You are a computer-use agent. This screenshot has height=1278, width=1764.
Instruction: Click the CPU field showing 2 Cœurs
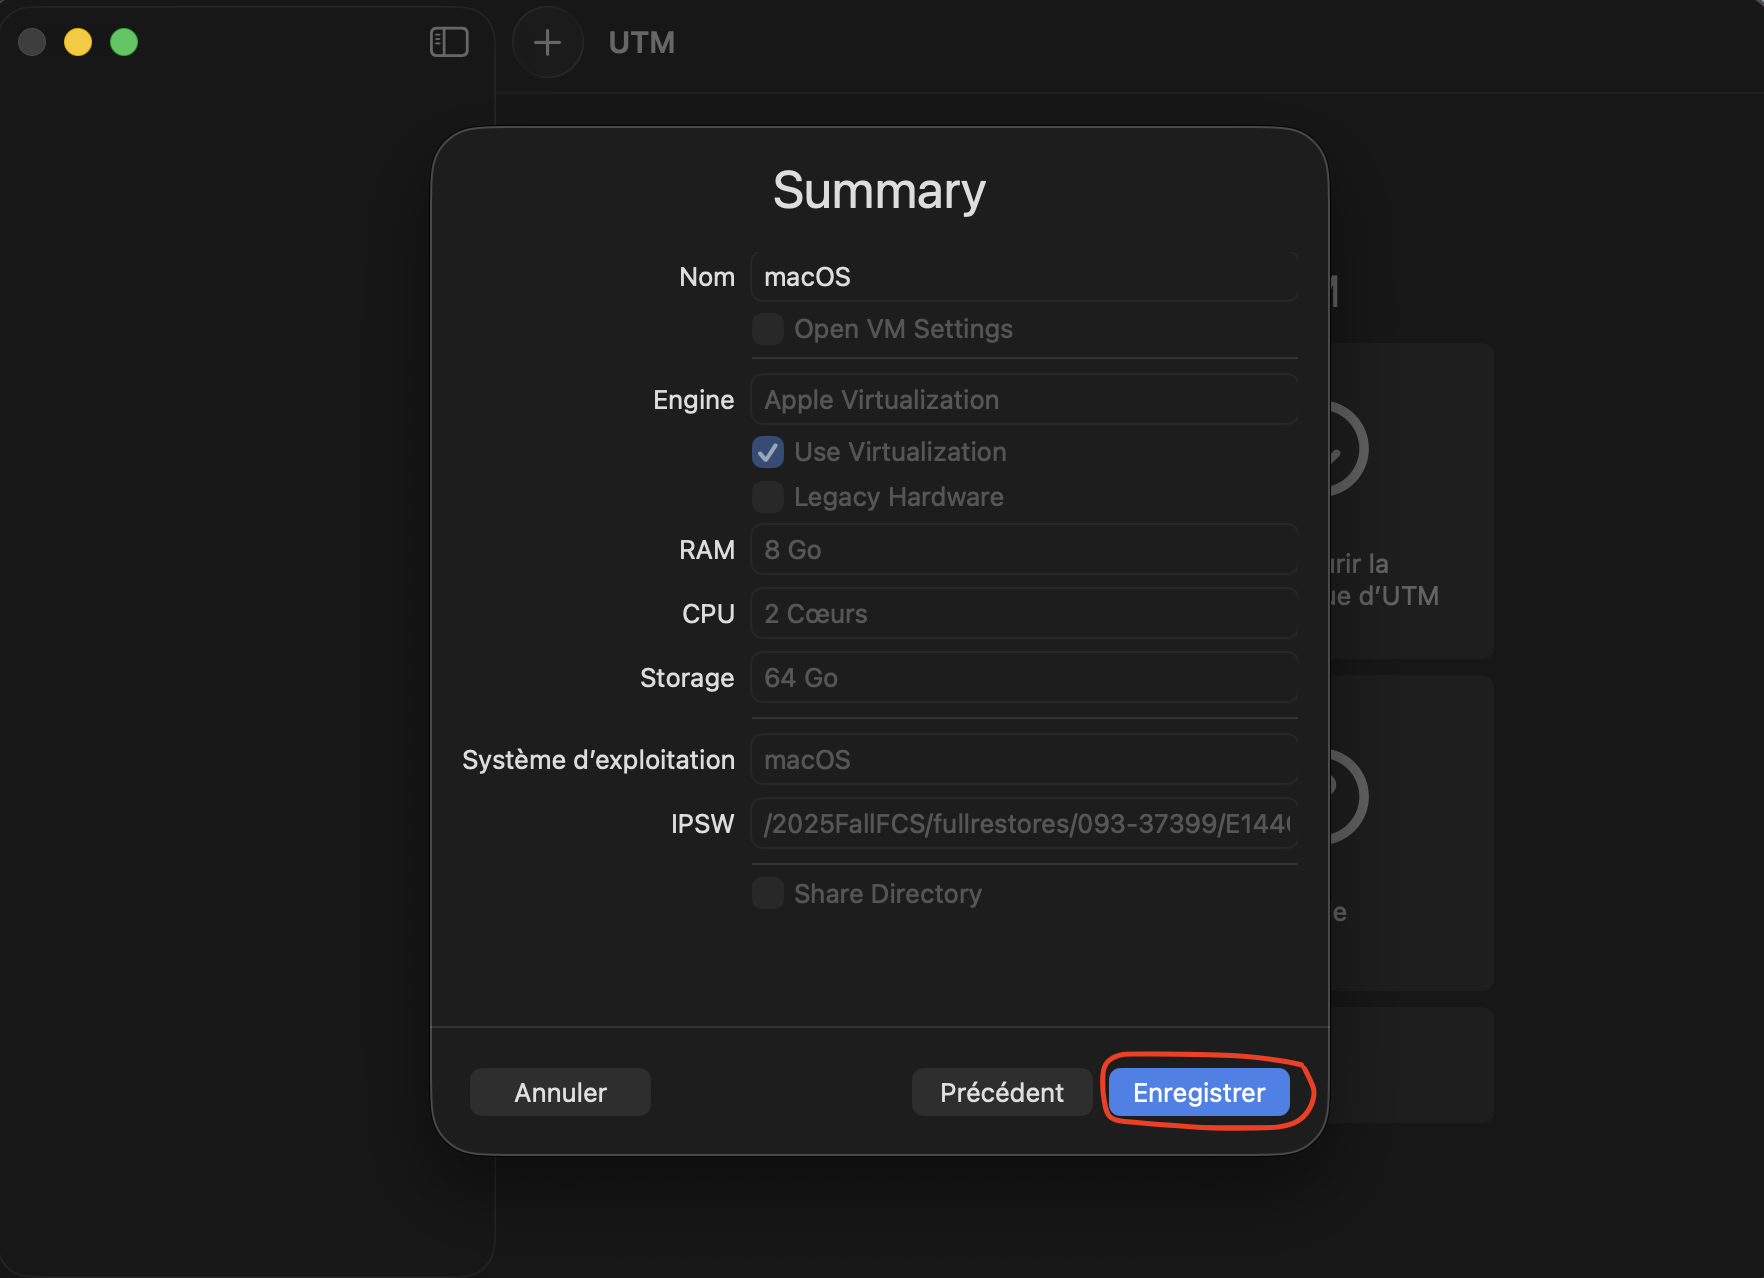[1024, 614]
